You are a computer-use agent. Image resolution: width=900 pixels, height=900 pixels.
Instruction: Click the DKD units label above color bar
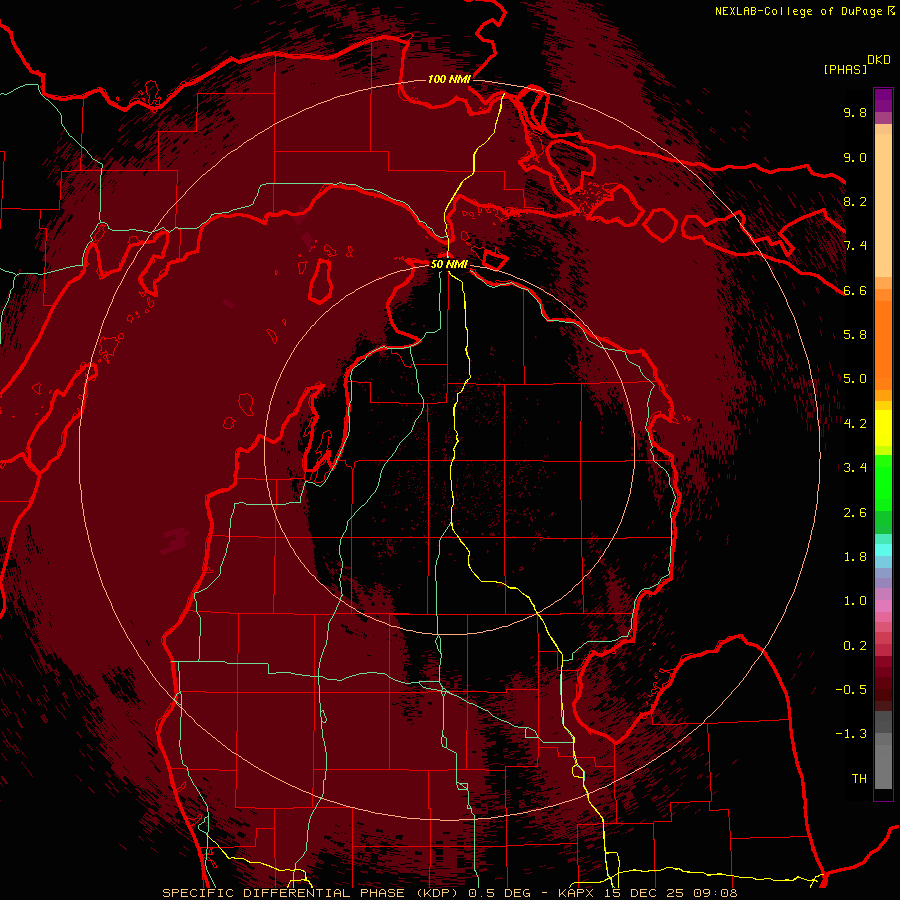879,60
